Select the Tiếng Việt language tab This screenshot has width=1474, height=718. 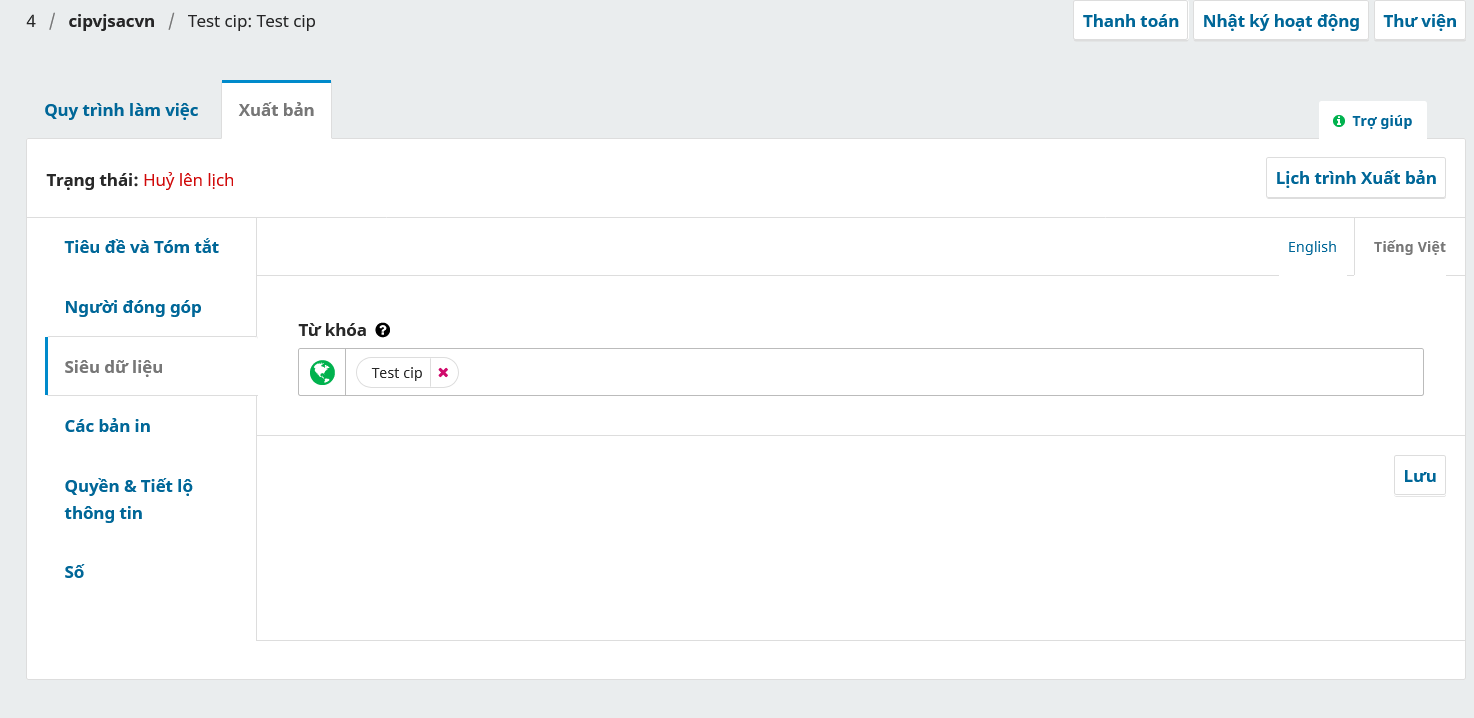click(1409, 247)
